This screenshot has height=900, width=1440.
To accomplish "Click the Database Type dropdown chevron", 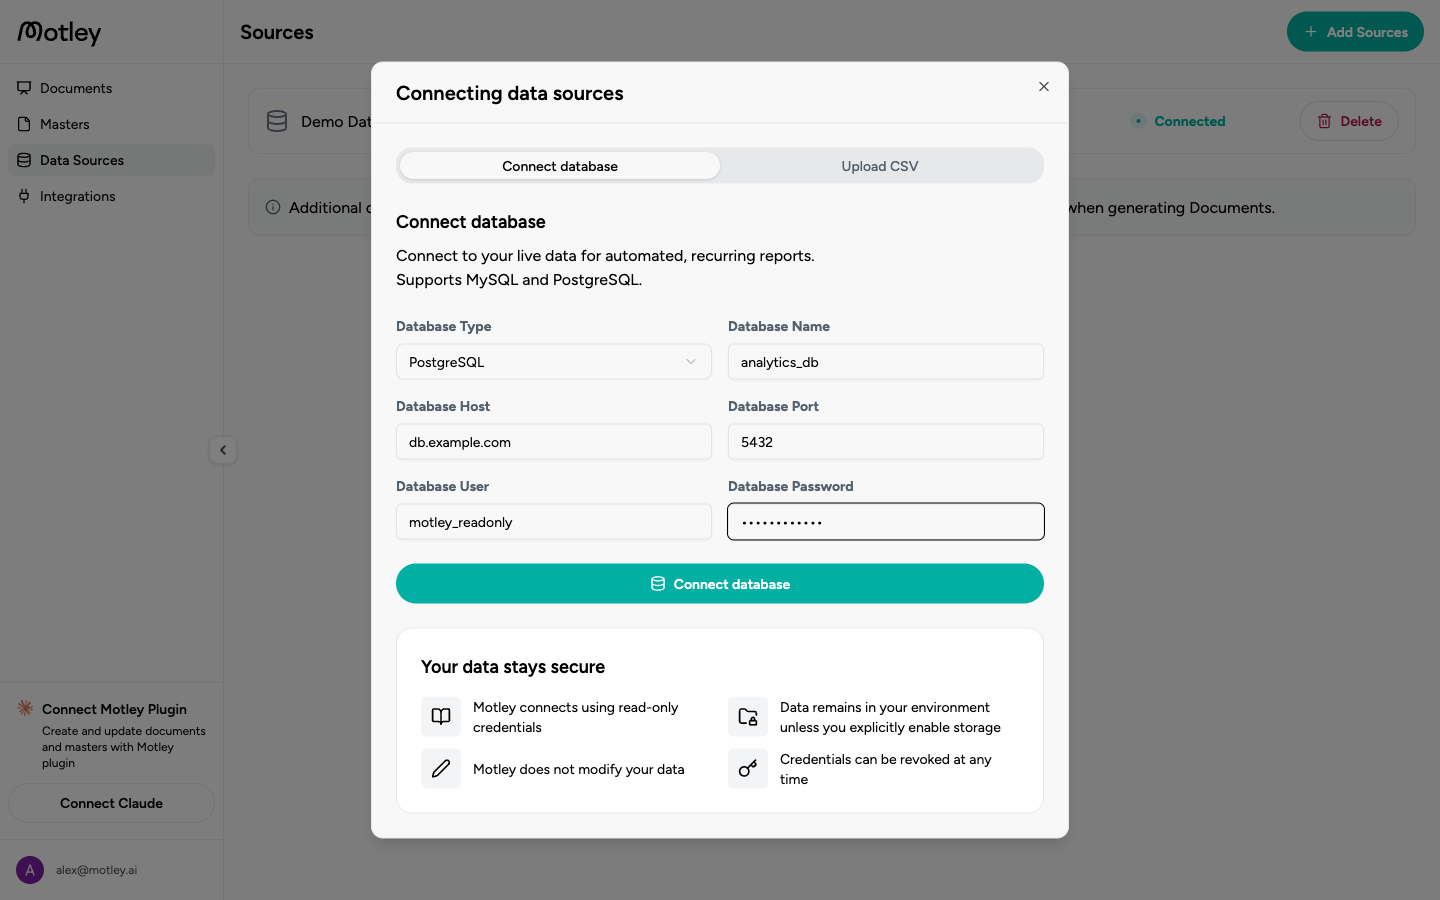I will [691, 362].
